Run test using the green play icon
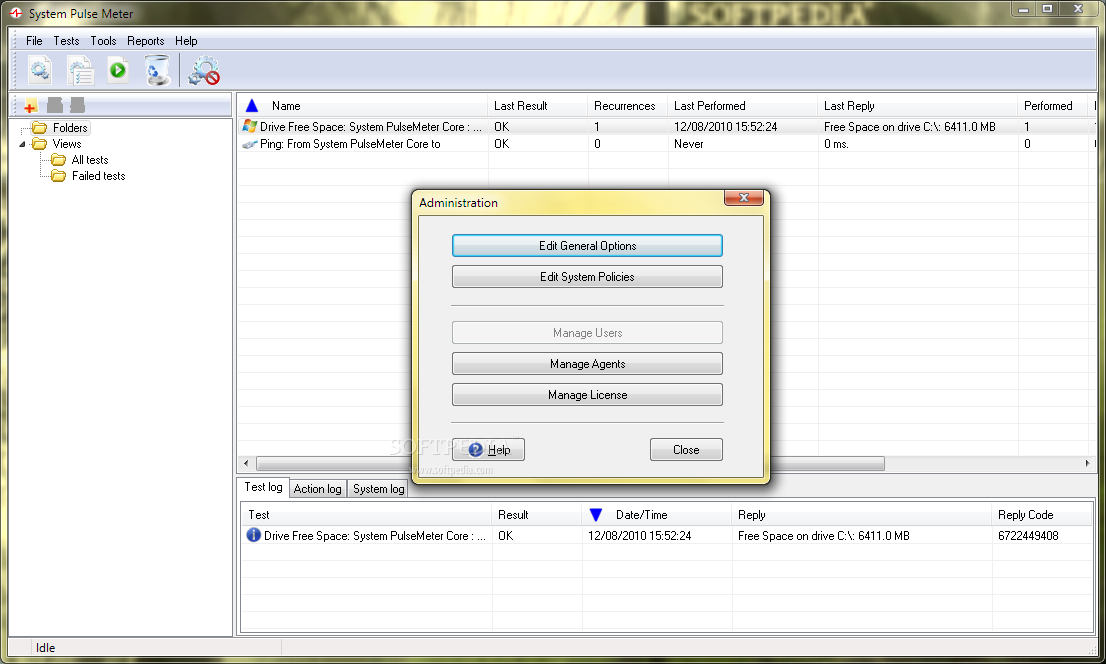 click(118, 70)
